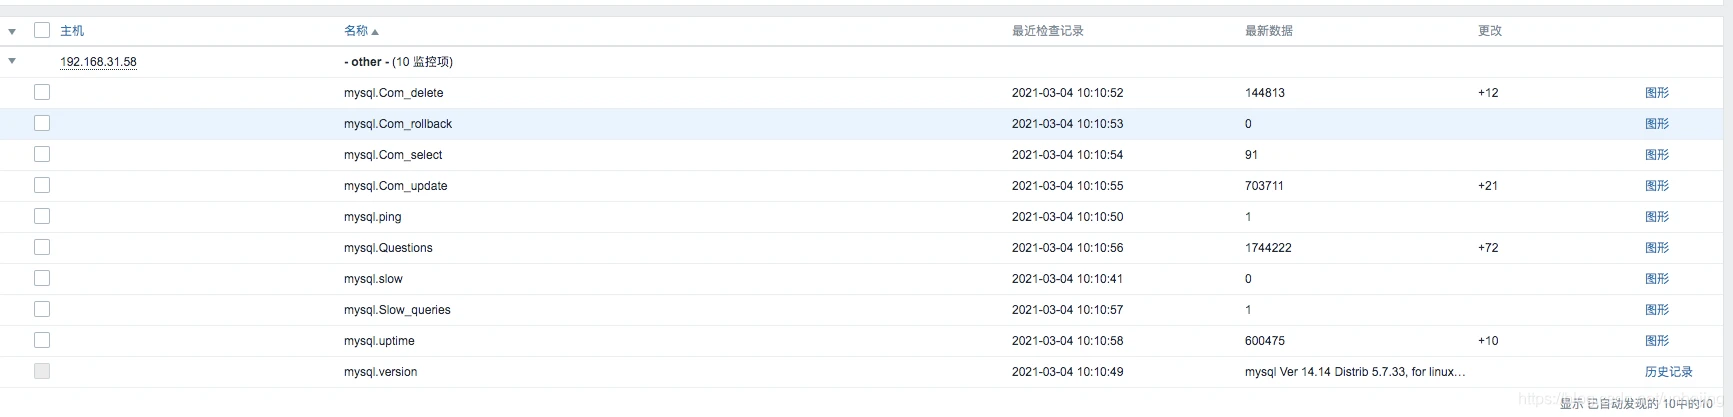Collapse all groups with header triangle
The width and height of the screenshot is (1733, 417).
(12, 32)
